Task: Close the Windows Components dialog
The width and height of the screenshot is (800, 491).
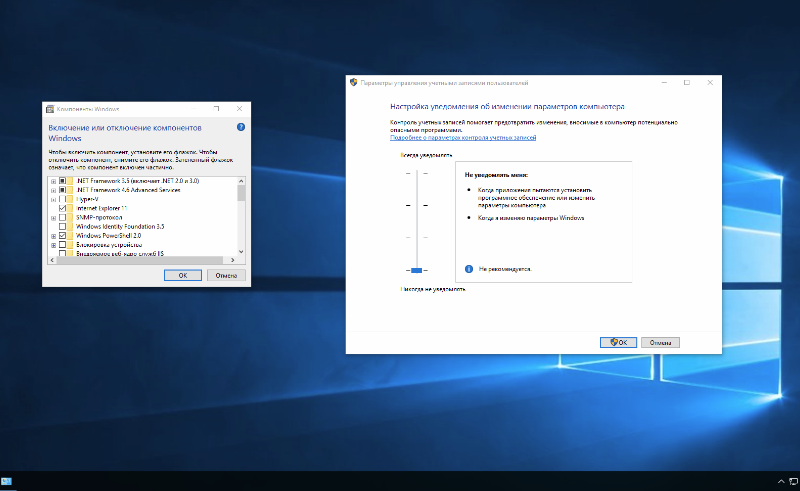Action: (239, 109)
